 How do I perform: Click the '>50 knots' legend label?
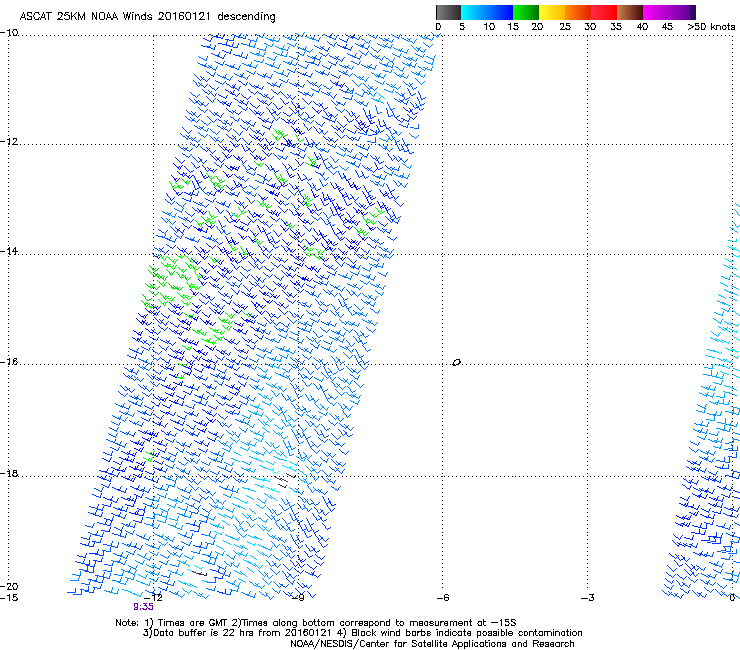[711, 27]
